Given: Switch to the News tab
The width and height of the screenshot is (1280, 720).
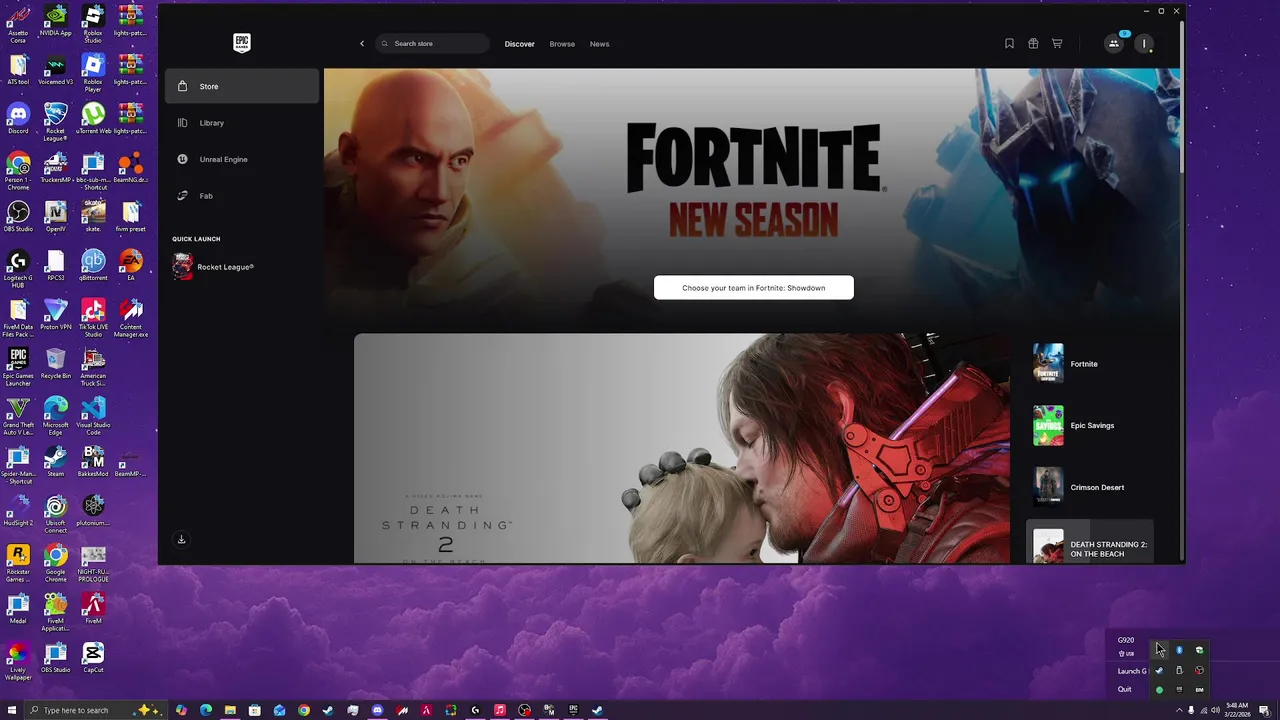Looking at the screenshot, I should [x=599, y=44].
